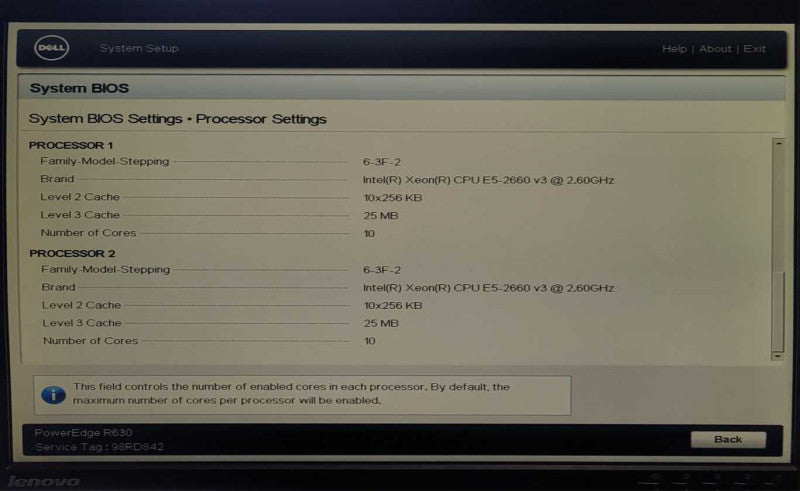
Task: Click the Dell logo icon
Action: click(52, 48)
